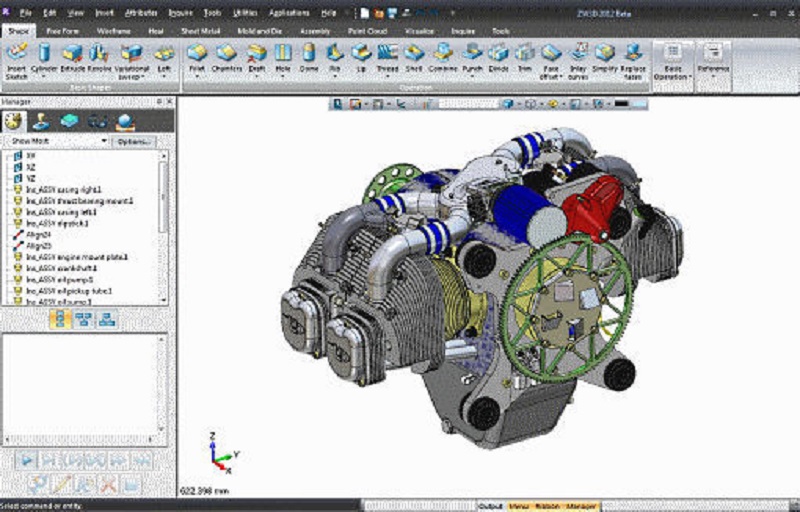This screenshot has width=800, height=512.
Task: Switch to the Assembly ribbon tab
Action: tap(315, 31)
